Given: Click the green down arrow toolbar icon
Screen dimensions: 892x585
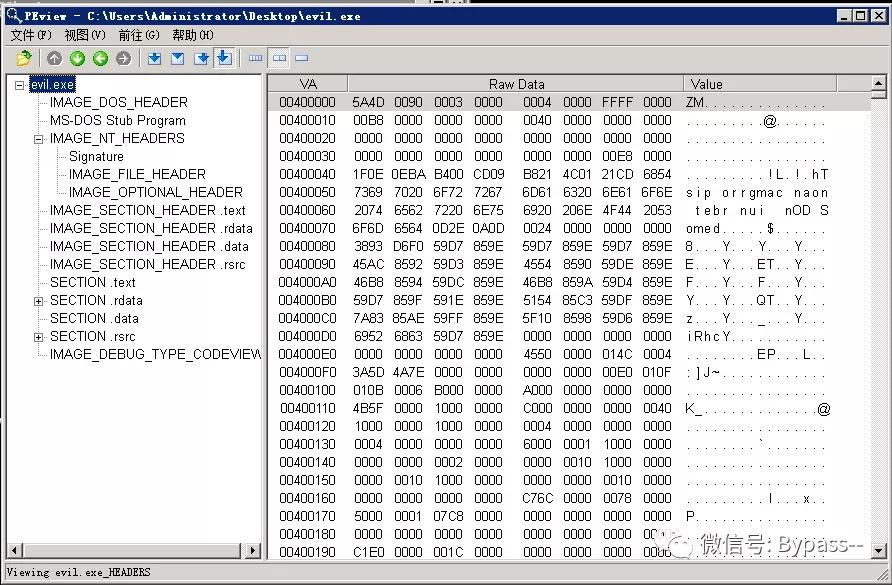Looking at the screenshot, I should pos(77,58).
